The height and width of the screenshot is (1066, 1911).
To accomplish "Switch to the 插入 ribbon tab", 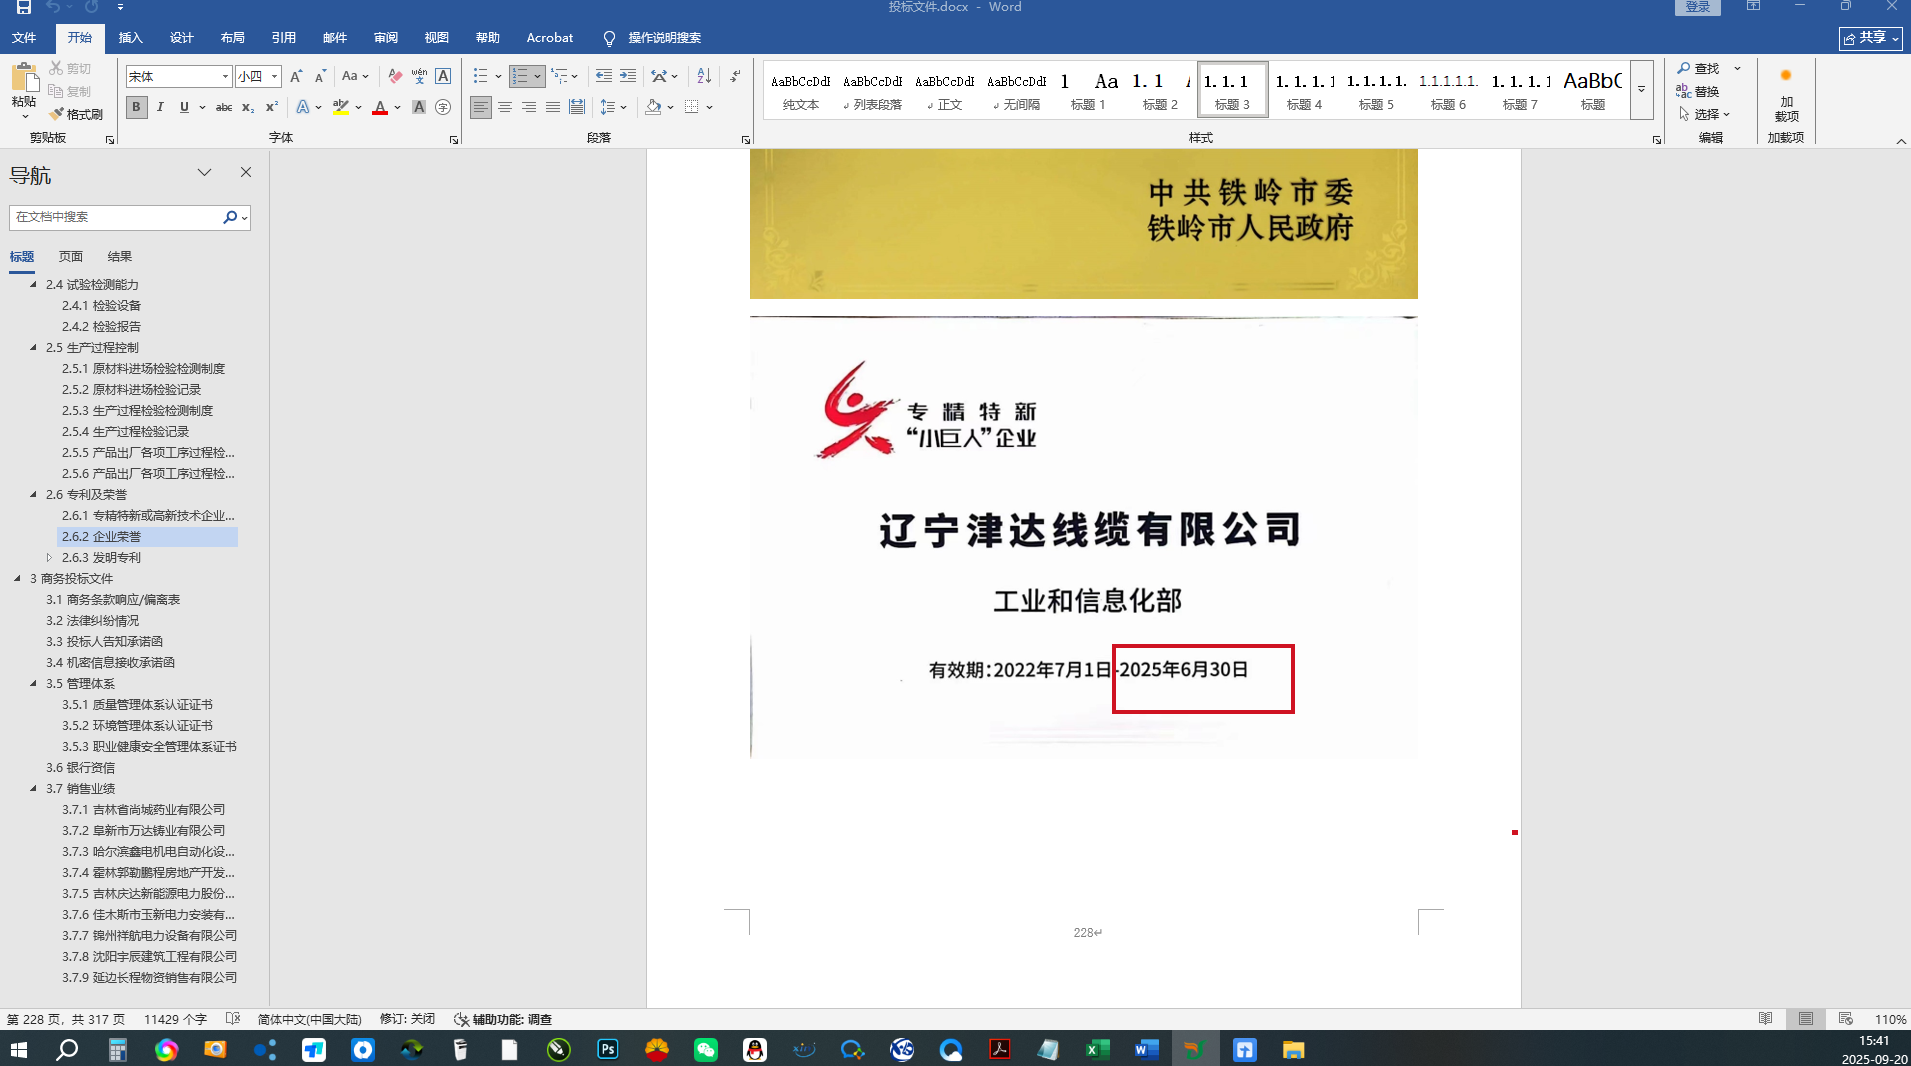I will 130,38.
